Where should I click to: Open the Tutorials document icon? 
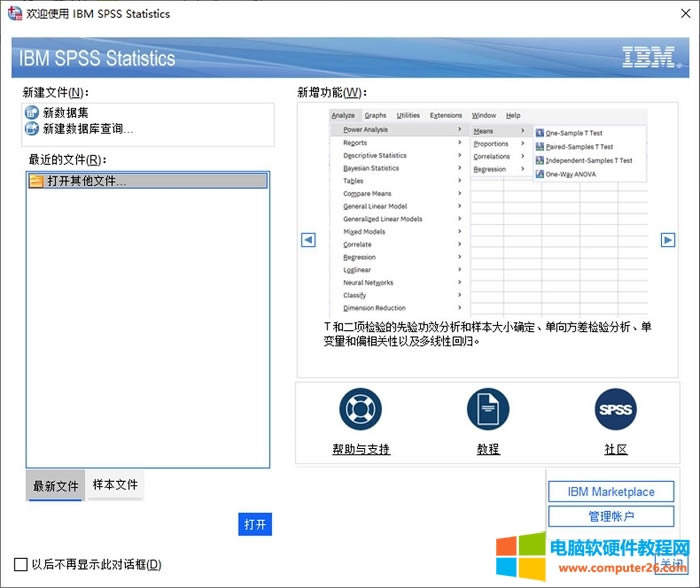click(488, 409)
